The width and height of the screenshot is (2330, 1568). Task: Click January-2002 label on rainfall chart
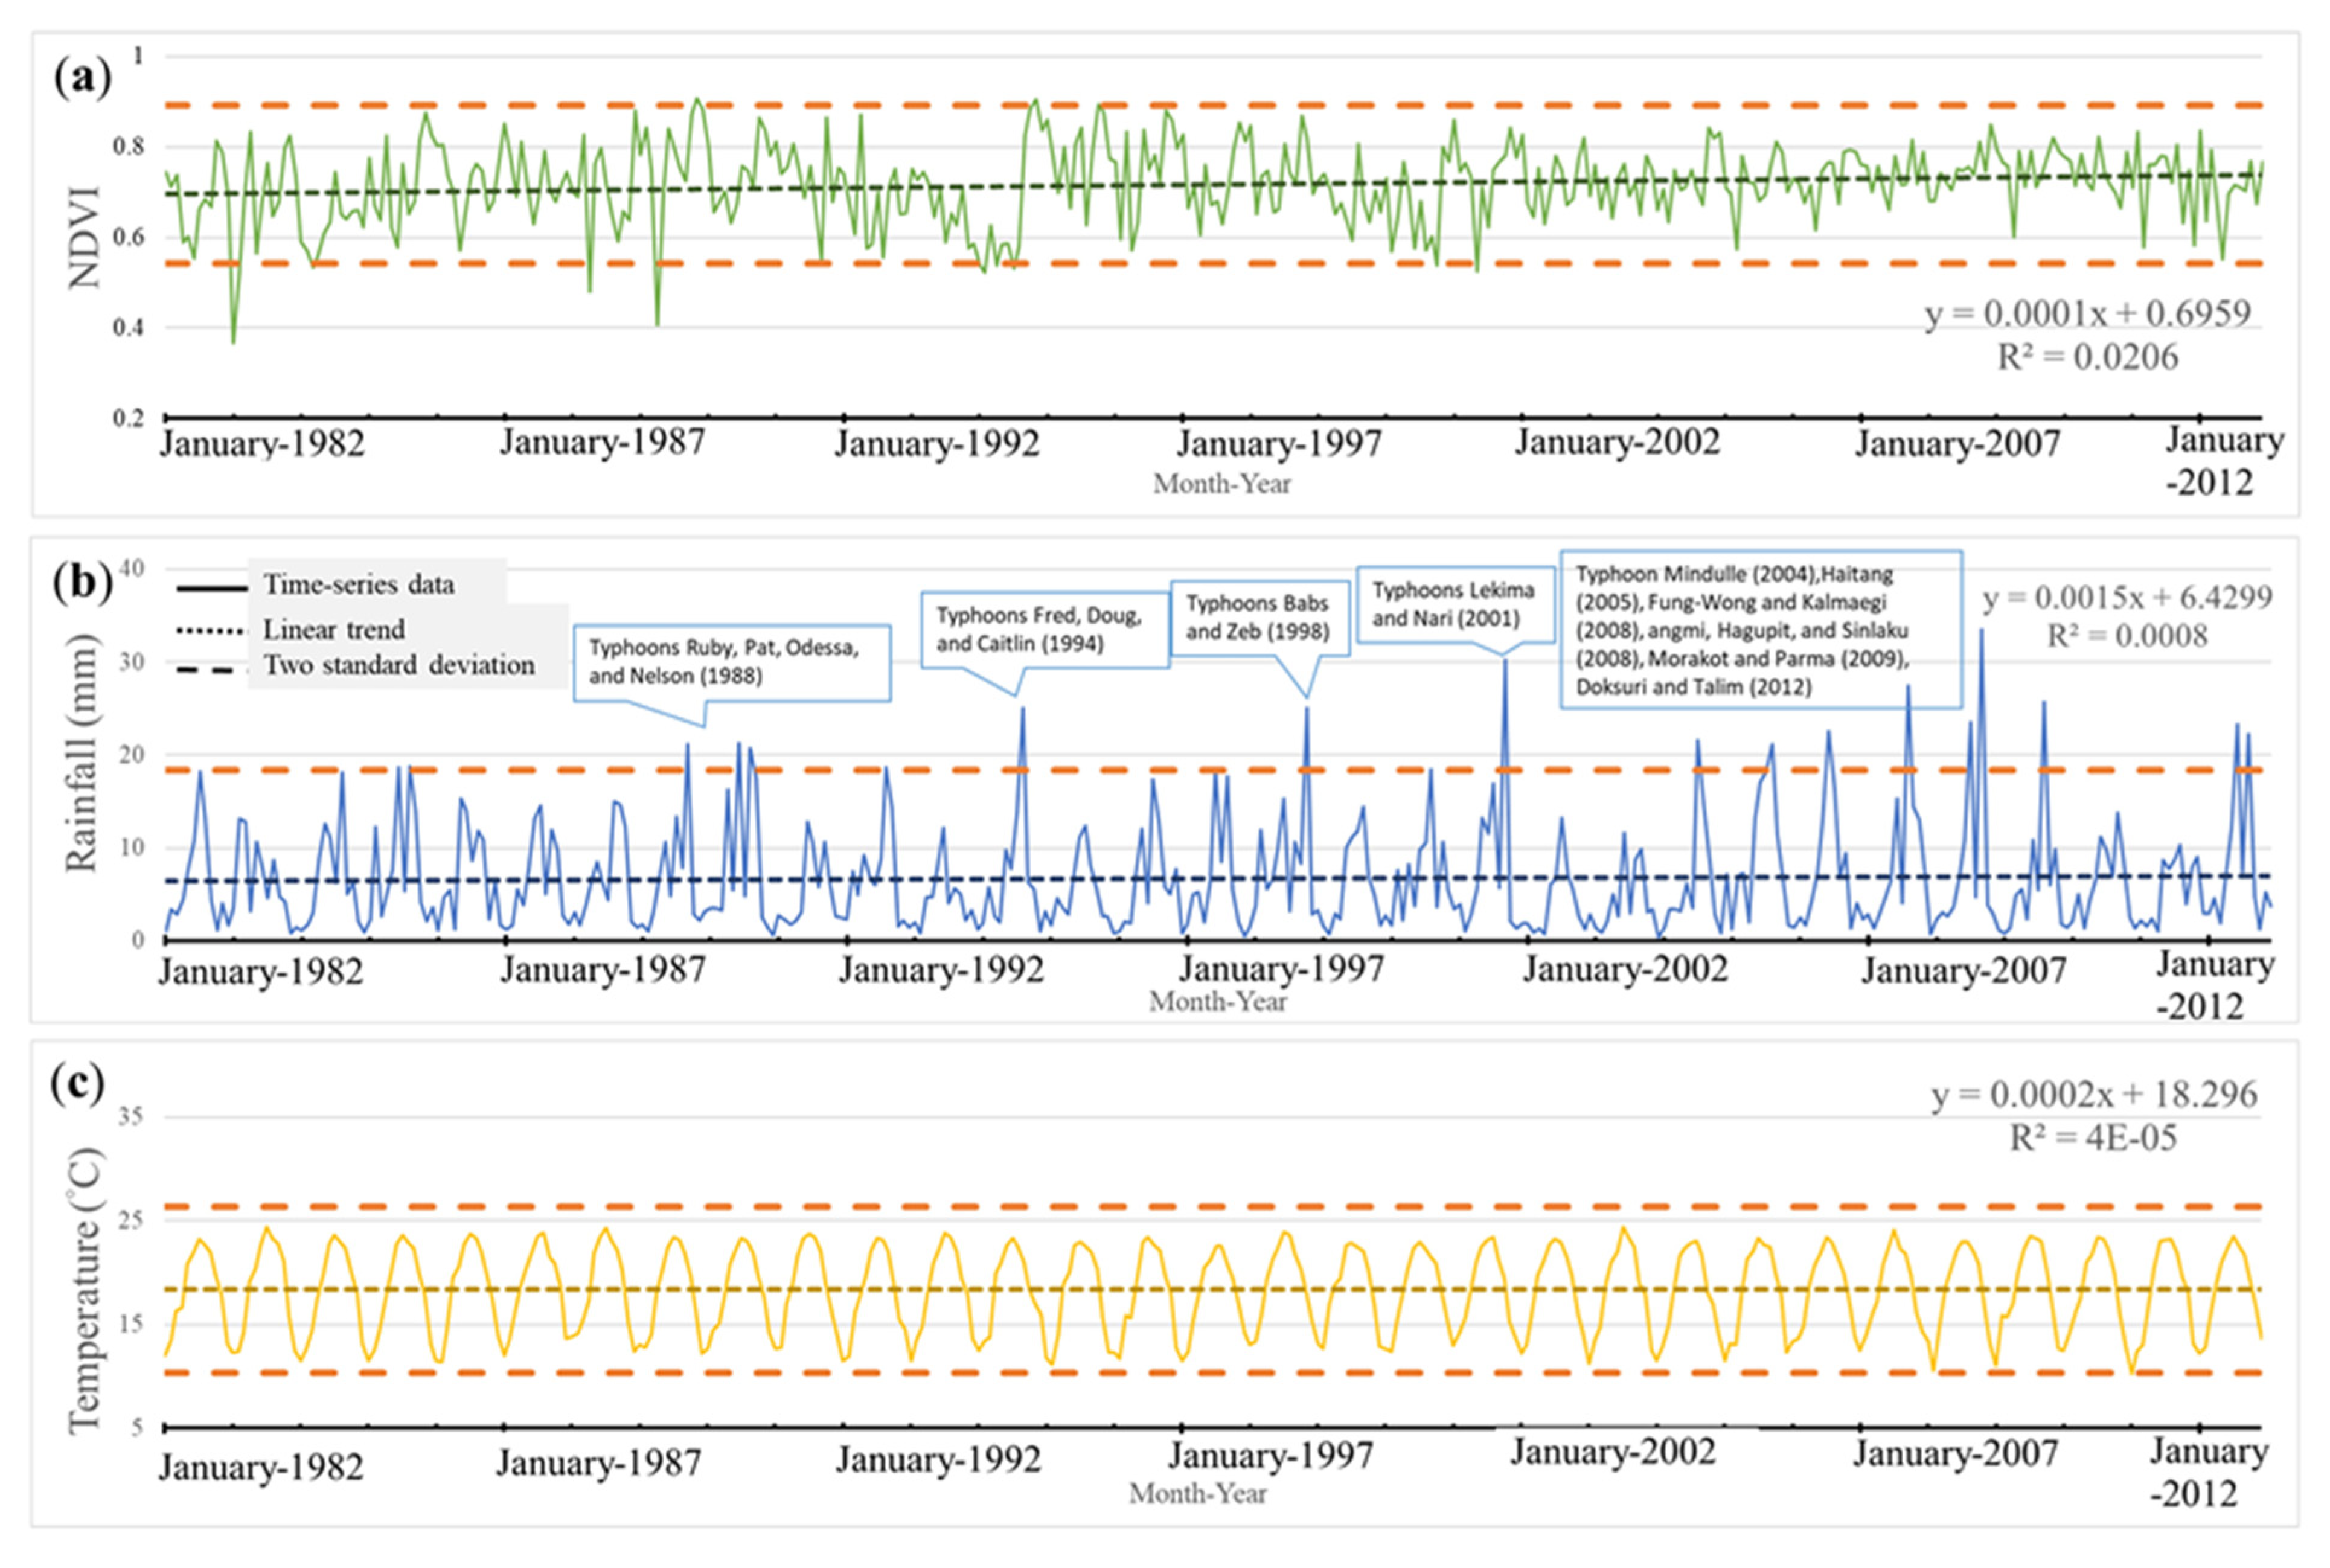(1624, 970)
